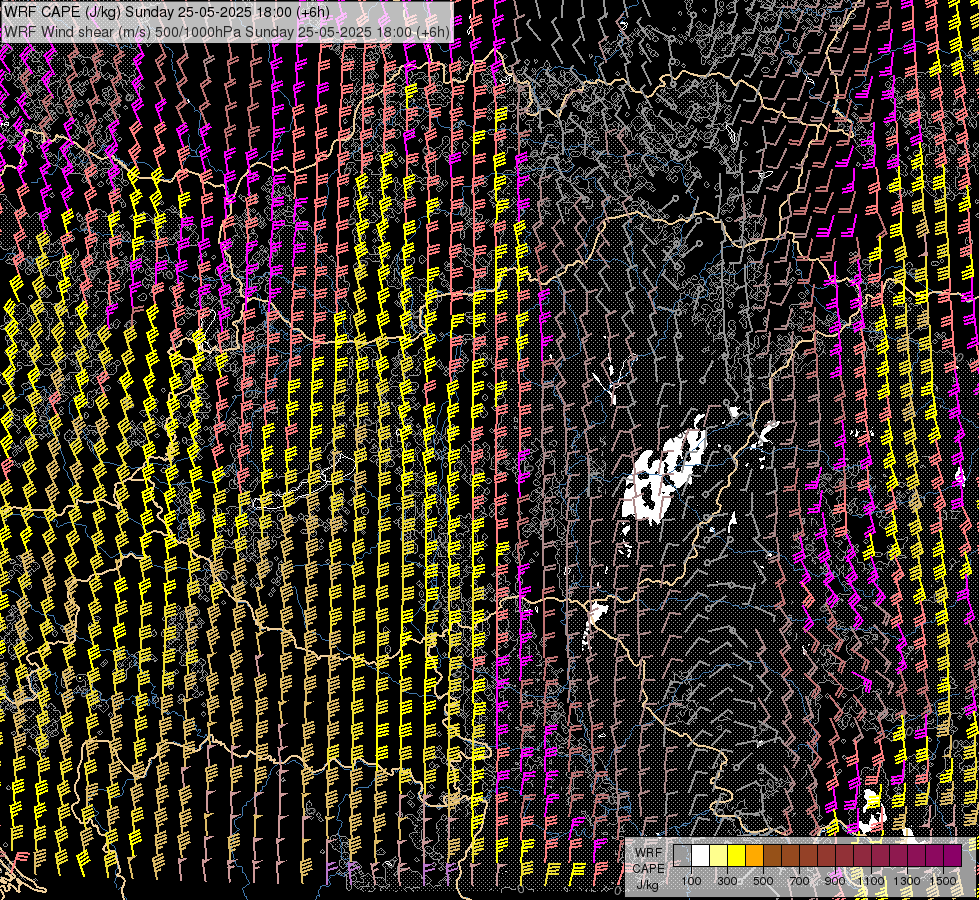Select the pale yellow legend swatch
This screenshot has width=979, height=900.
719,856
